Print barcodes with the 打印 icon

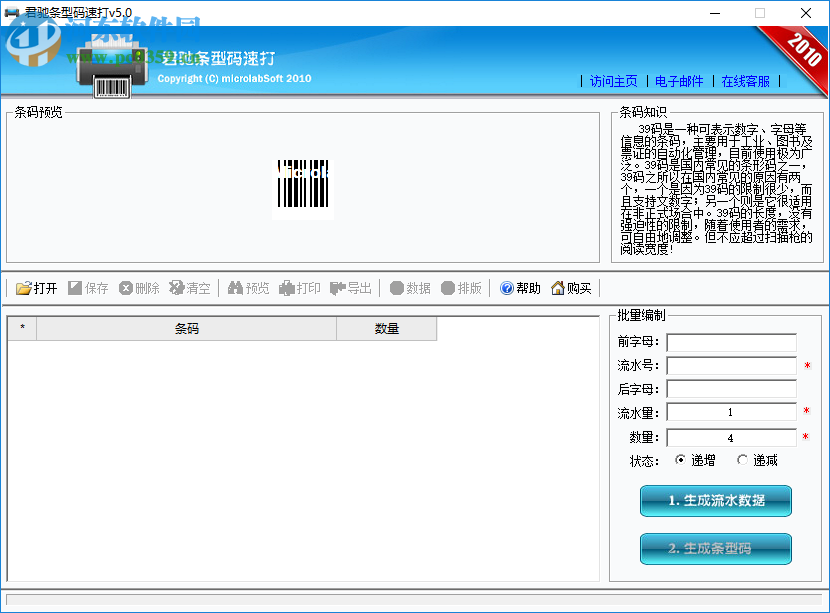tap(300, 289)
